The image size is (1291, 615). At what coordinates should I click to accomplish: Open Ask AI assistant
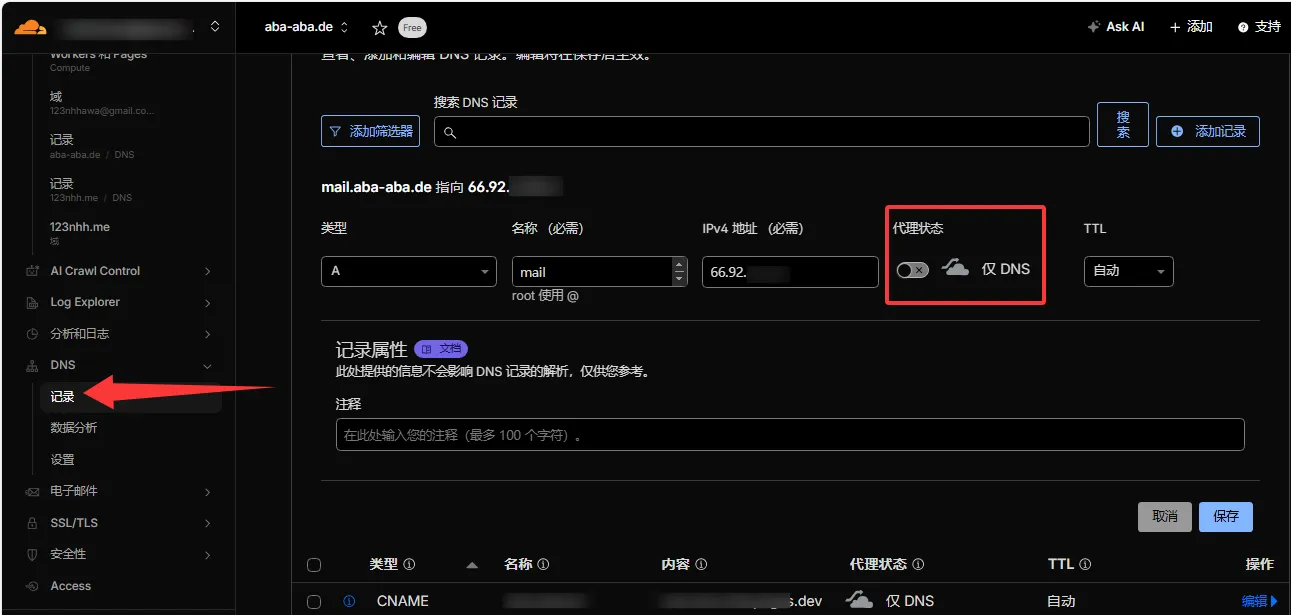pyautogui.click(x=1114, y=27)
